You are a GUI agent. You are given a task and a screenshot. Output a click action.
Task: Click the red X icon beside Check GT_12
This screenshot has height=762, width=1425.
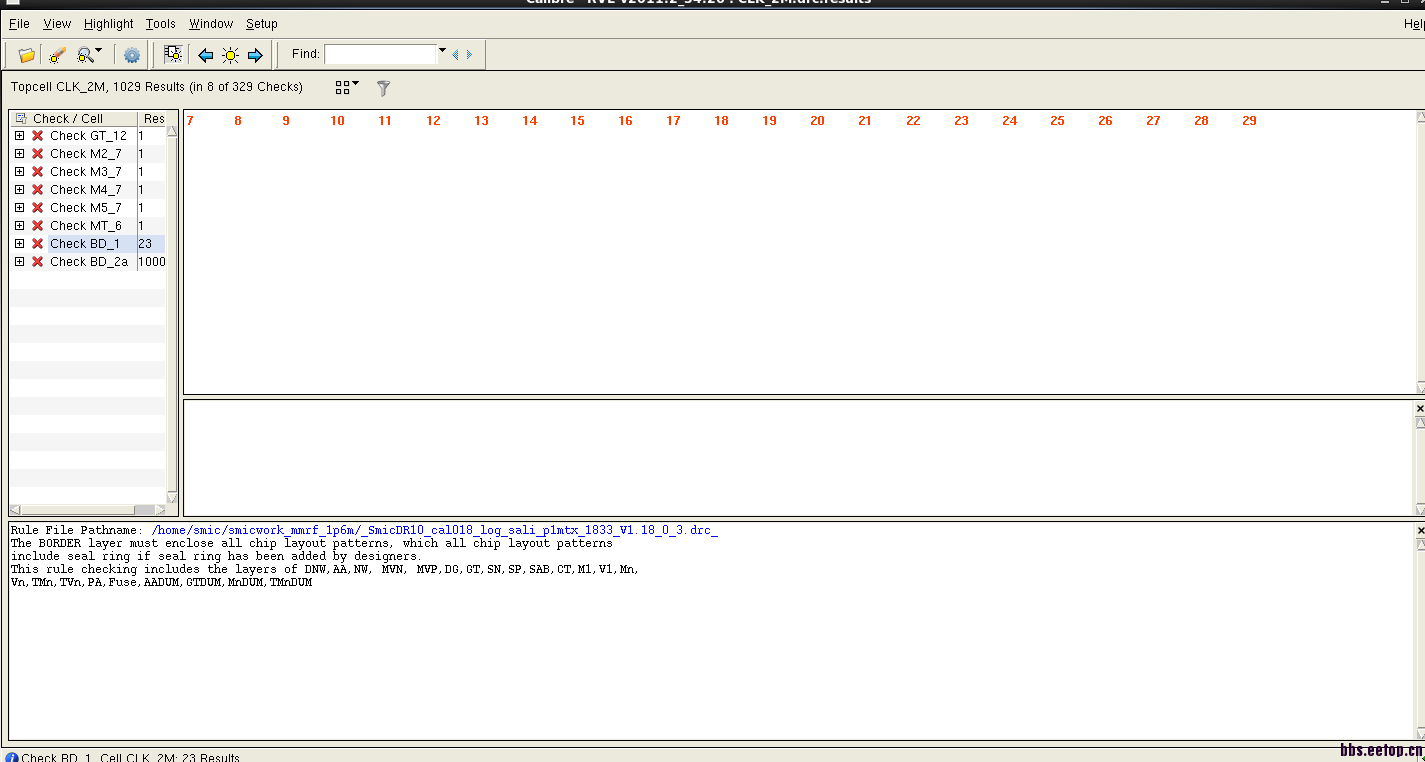(37, 136)
